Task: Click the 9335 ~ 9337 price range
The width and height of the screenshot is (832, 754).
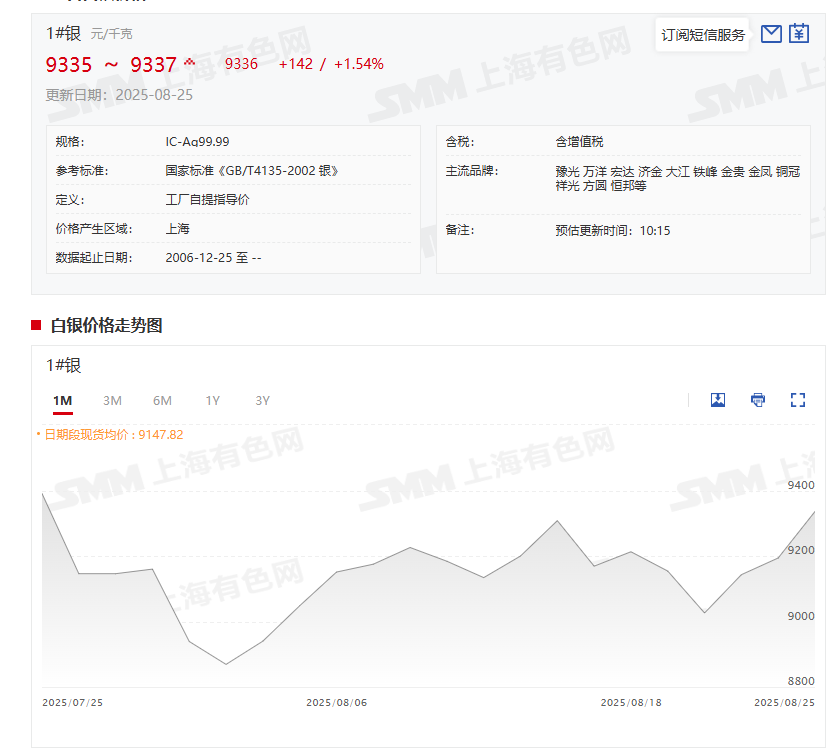Action: tap(111, 65)
